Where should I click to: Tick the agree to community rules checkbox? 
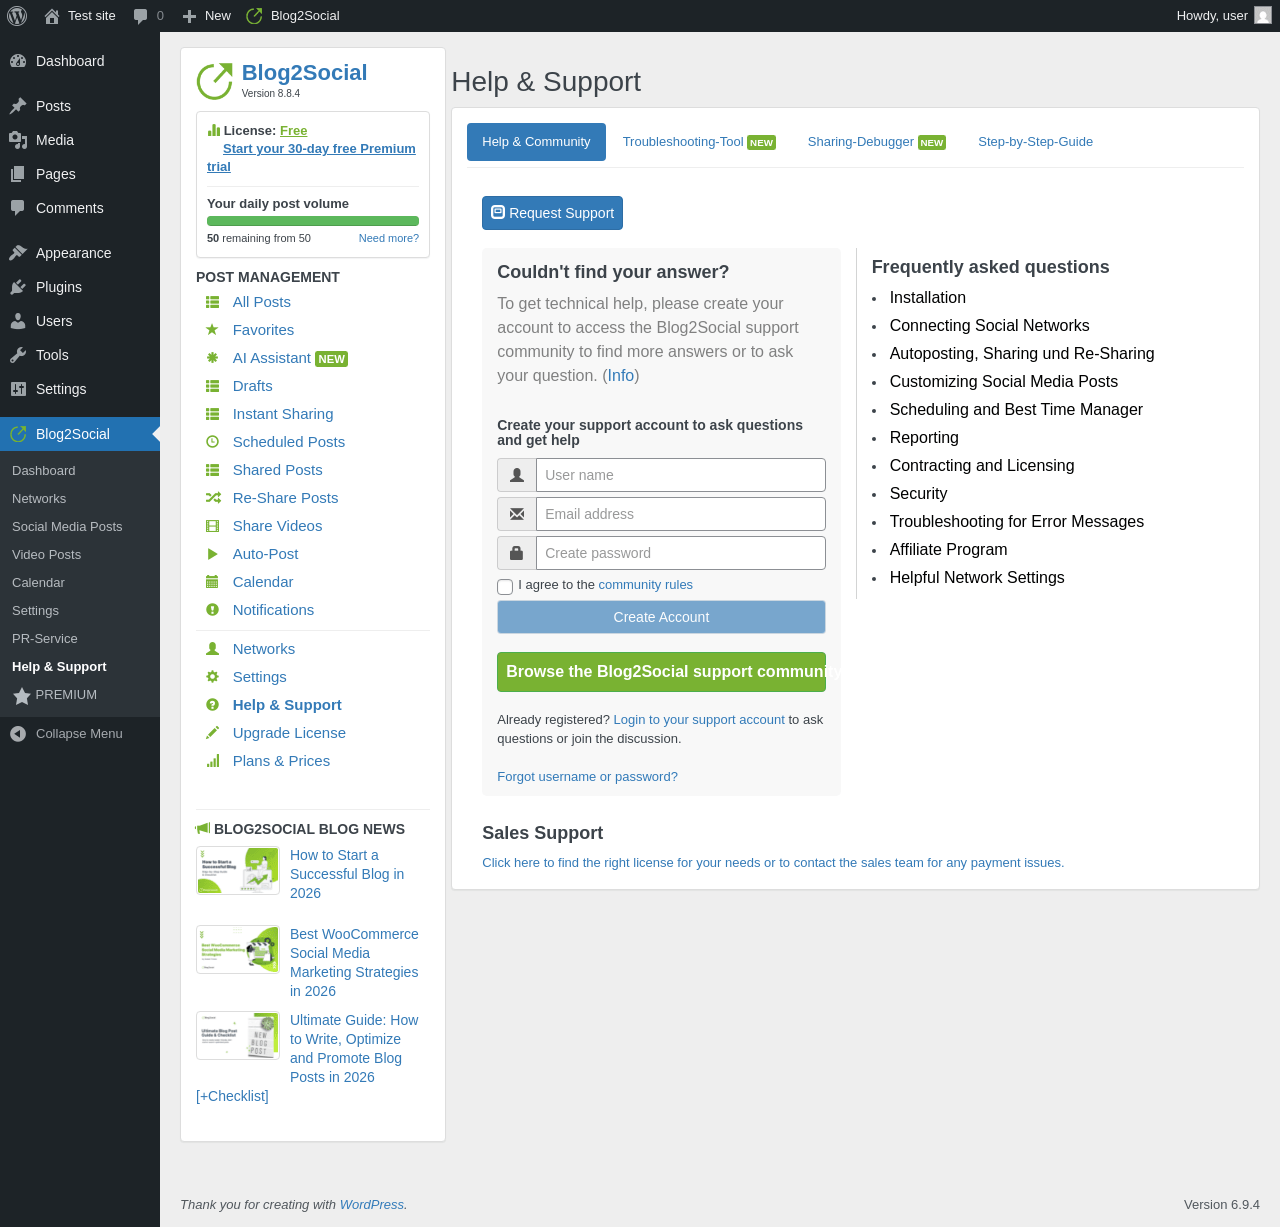[505, 587]
